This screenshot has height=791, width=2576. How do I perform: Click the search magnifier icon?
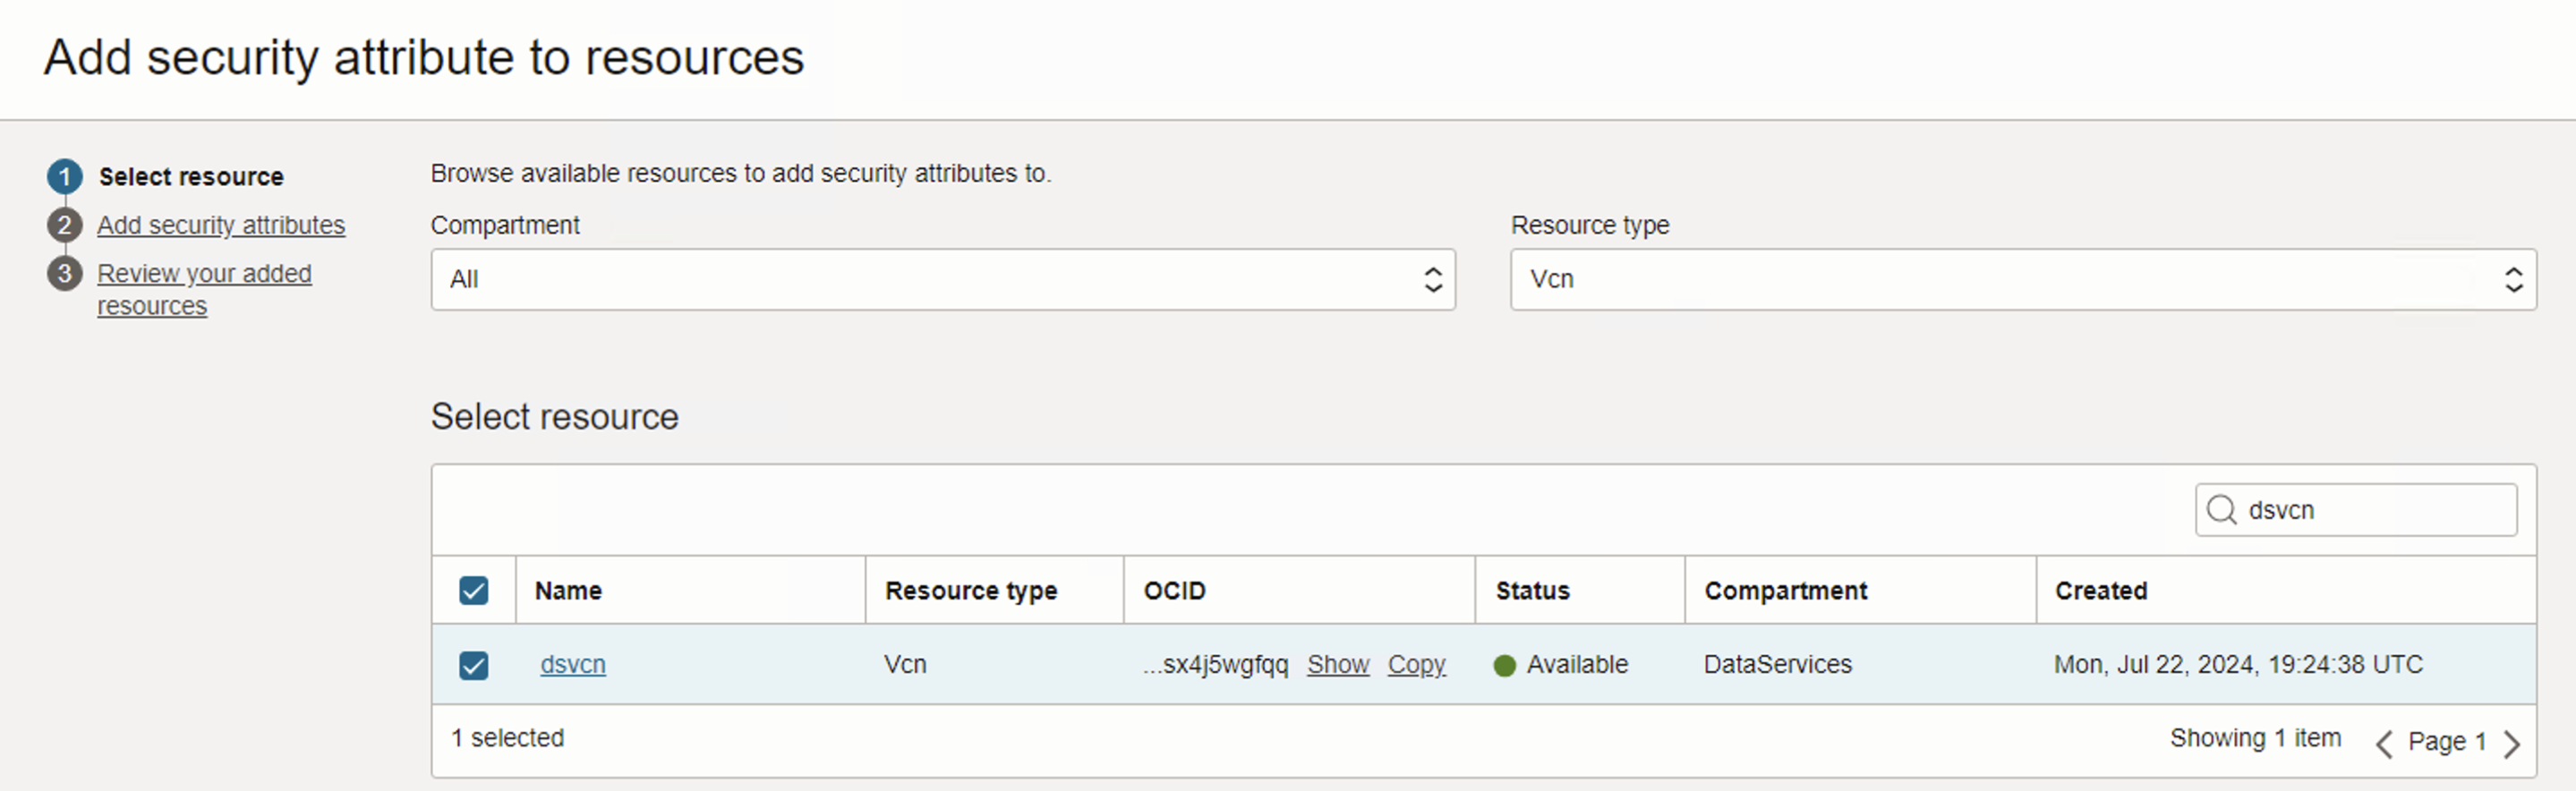tap(2221, 510)
